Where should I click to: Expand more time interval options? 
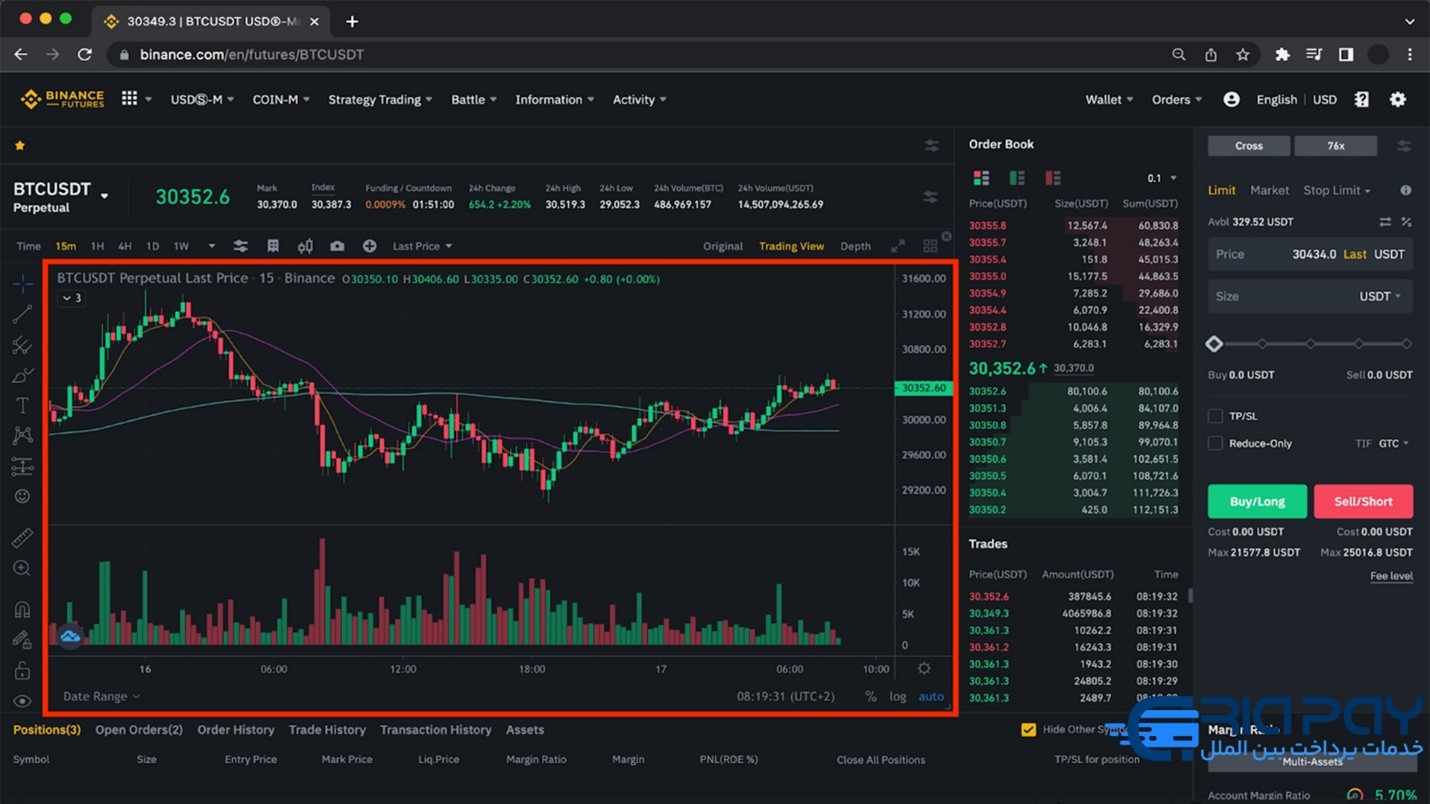tap(211, 246)
